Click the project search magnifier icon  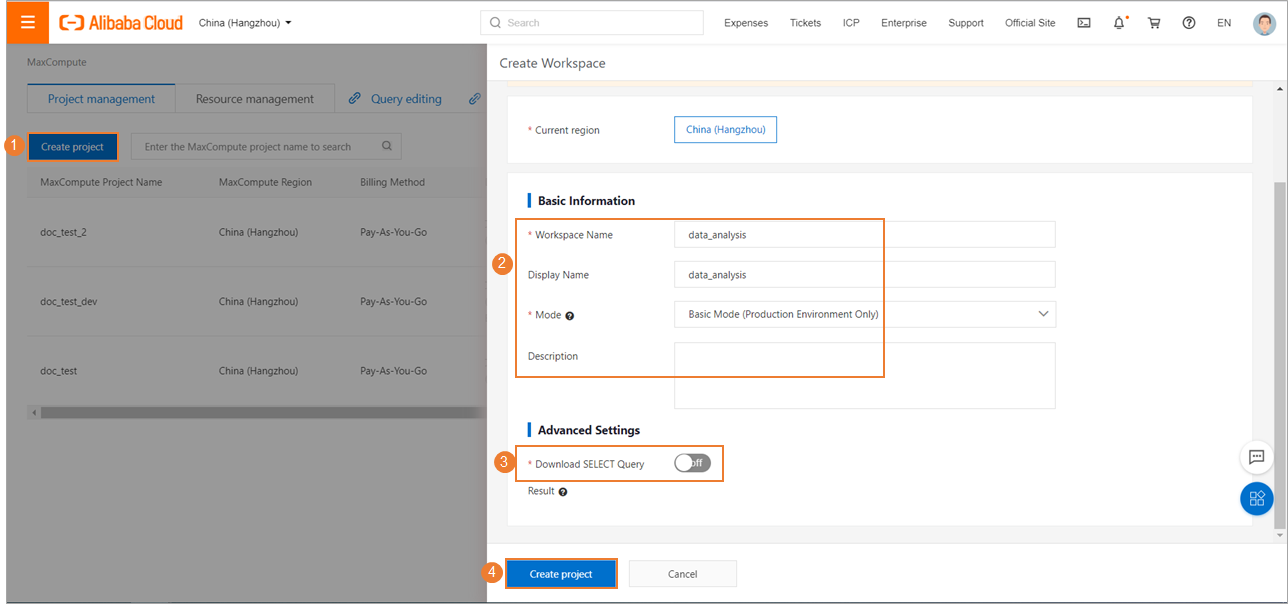387,146
